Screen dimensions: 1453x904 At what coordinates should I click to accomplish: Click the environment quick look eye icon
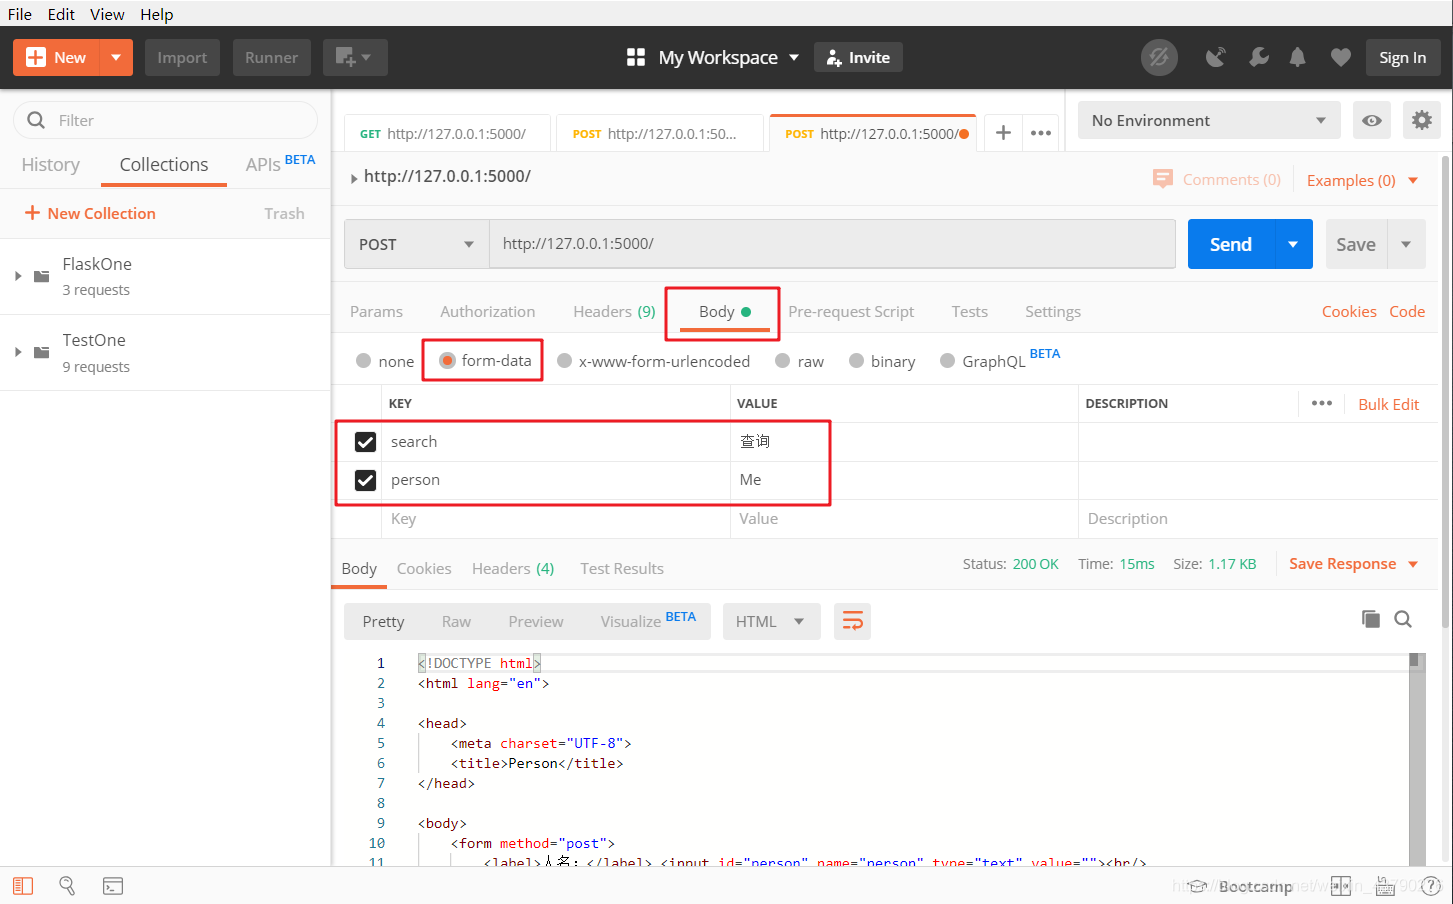(1372, 120)
